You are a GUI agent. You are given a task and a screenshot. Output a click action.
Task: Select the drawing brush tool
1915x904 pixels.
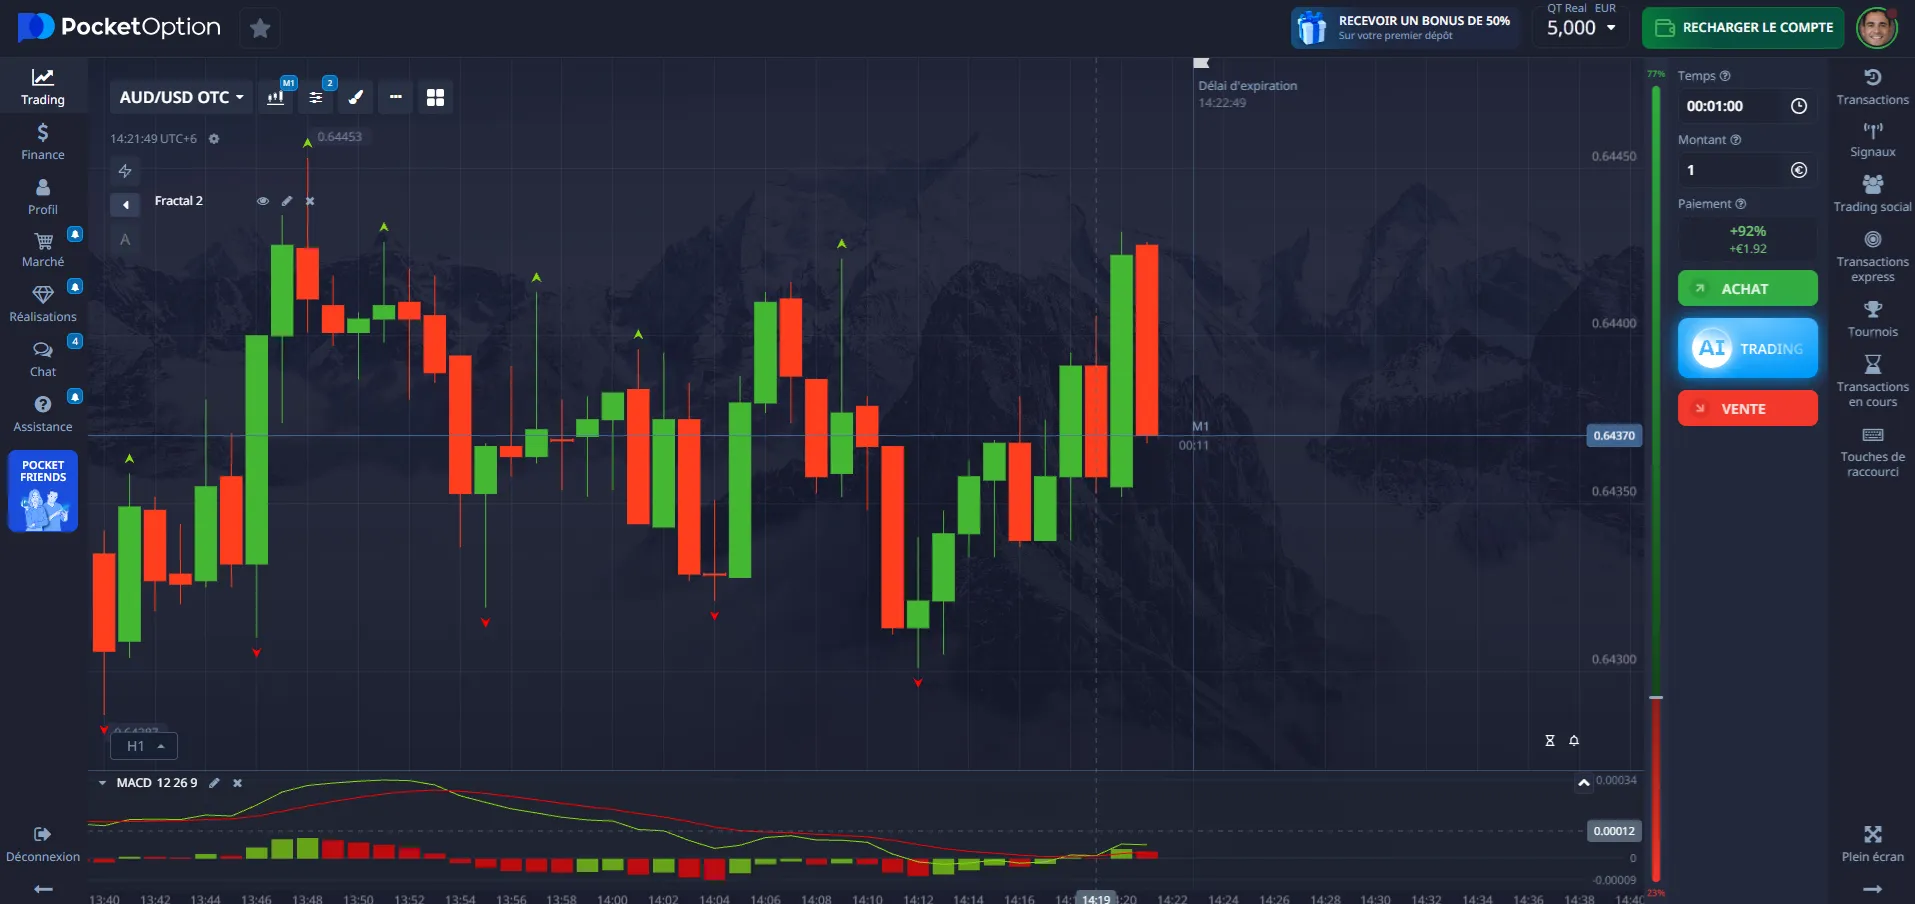click(356, 97)
